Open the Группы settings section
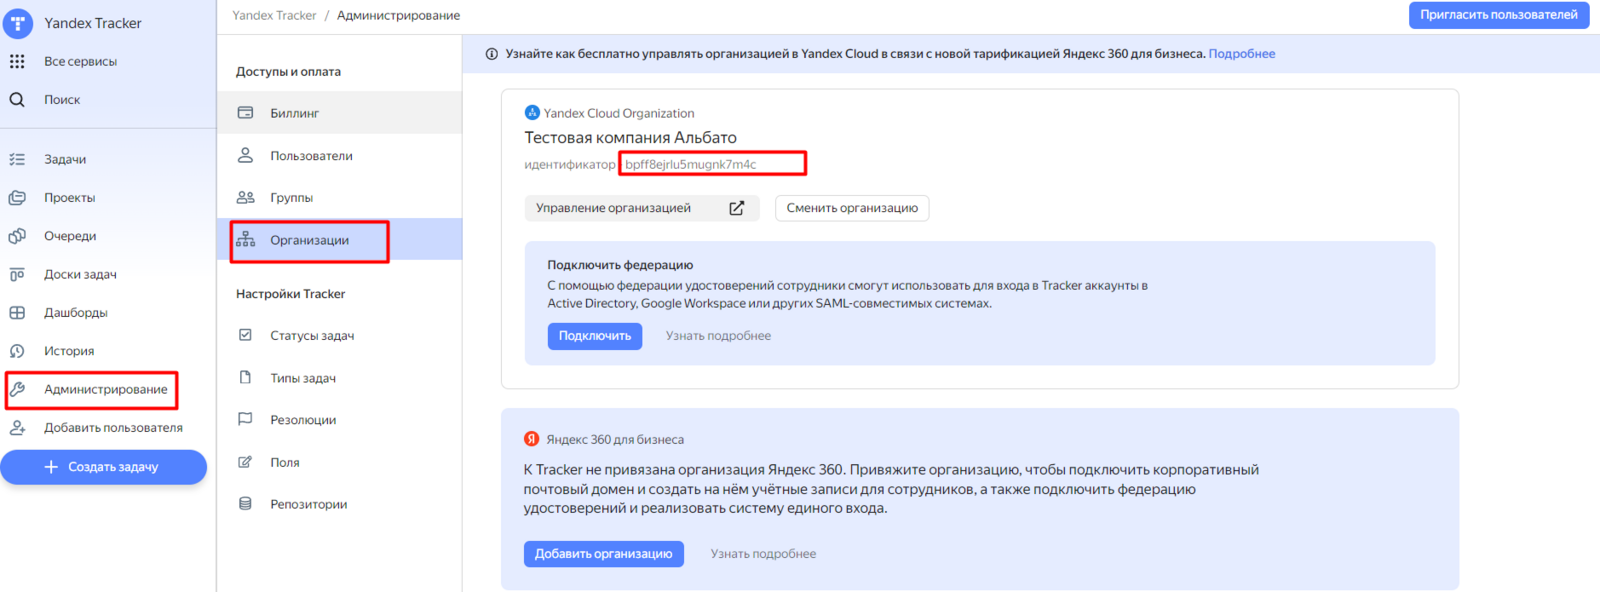This screenshot has height=592, width=1600. pos(291,198)
